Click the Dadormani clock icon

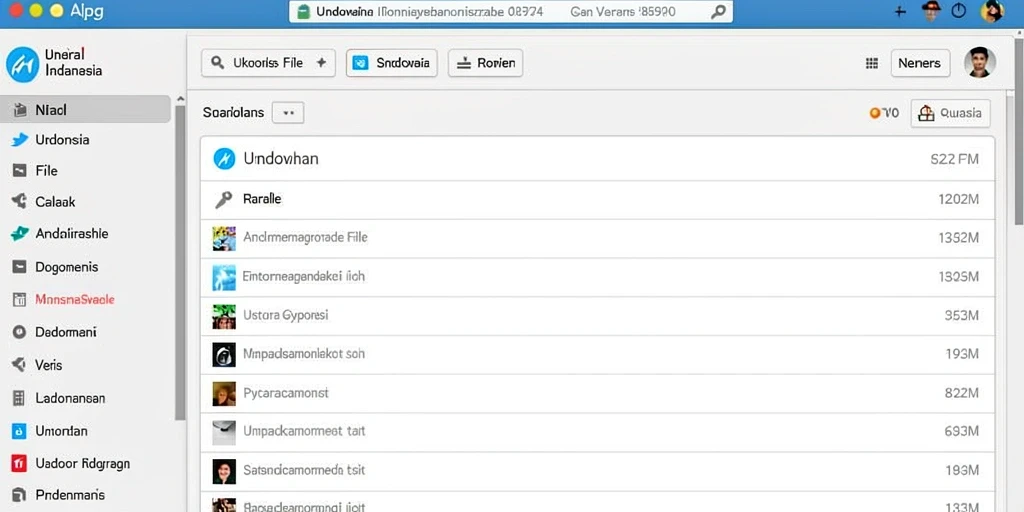click(x=20, y=332)
